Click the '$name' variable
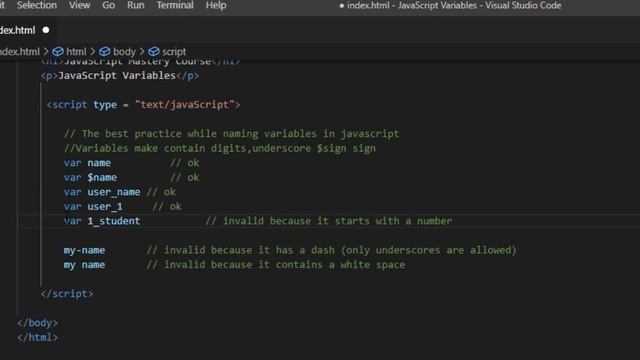 coord(102,178)
